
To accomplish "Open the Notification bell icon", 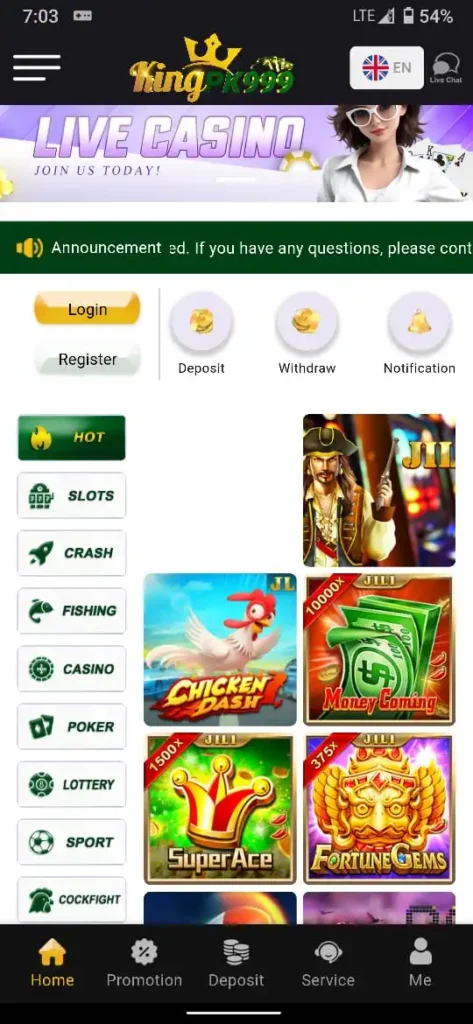I will pyautogui.click(x=419, y=322).
